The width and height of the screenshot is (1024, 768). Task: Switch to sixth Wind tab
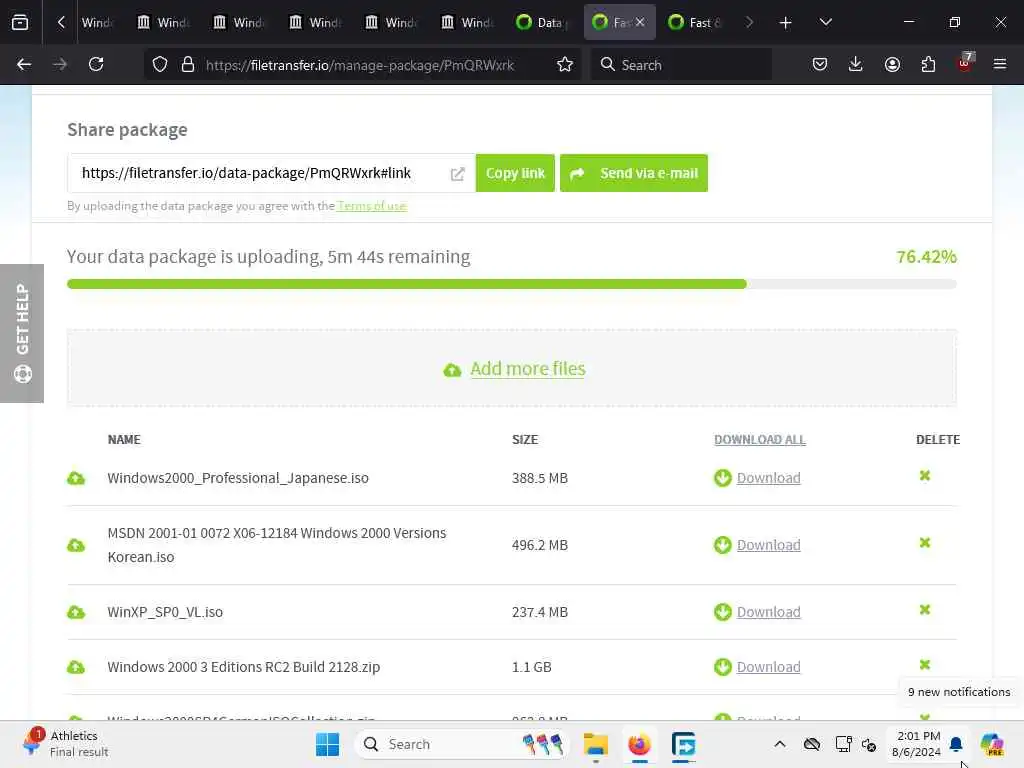468,22
